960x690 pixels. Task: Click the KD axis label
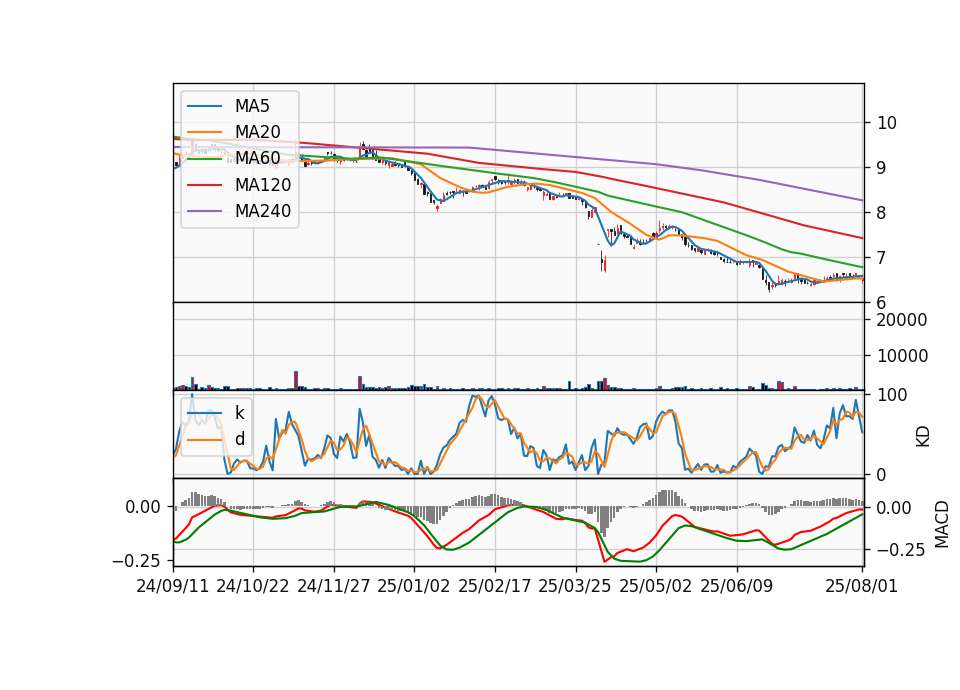click(923, 437)
